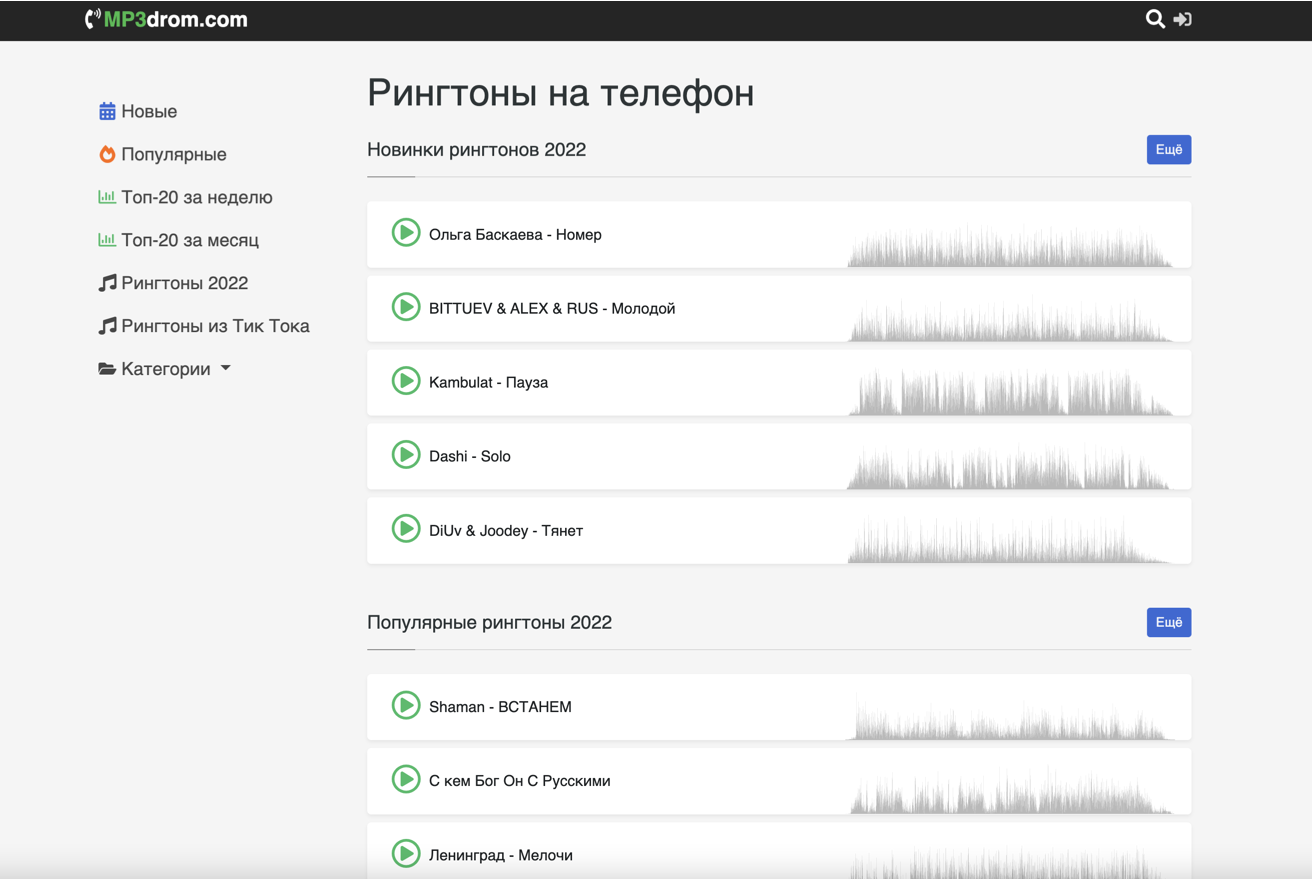The height and width of the screenshot is (879, 1313).
Task: Play Ленинград - Мелочи ringtone
Action: coord(405,853)
